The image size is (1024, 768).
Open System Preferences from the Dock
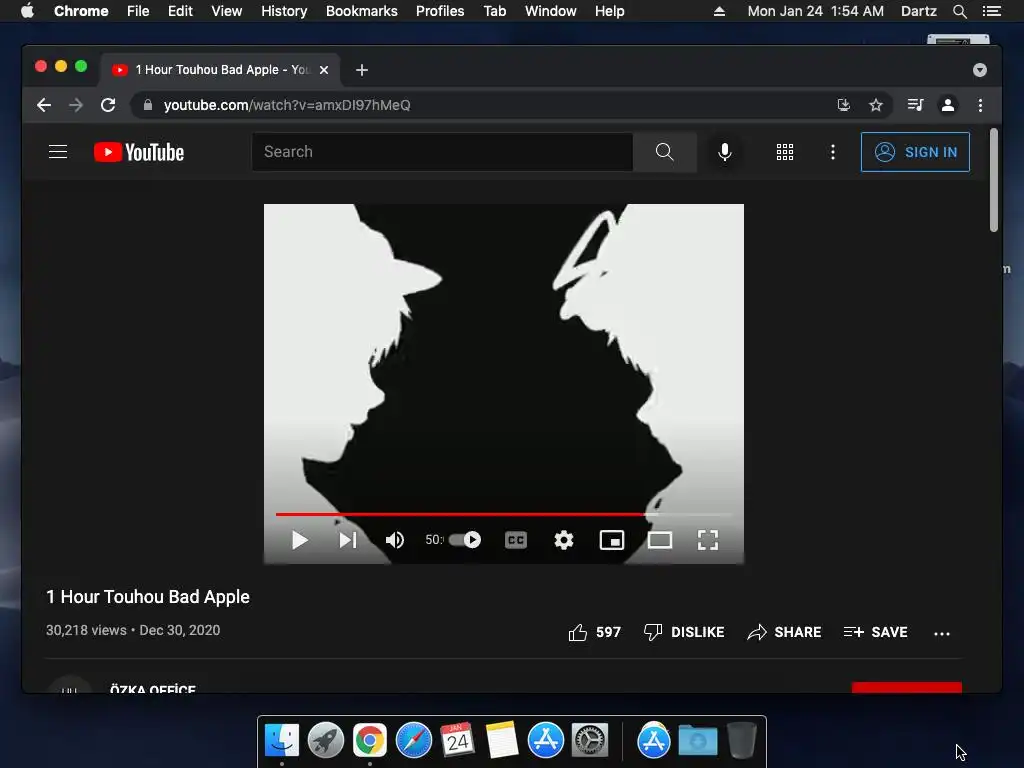[x=590, y=741]
